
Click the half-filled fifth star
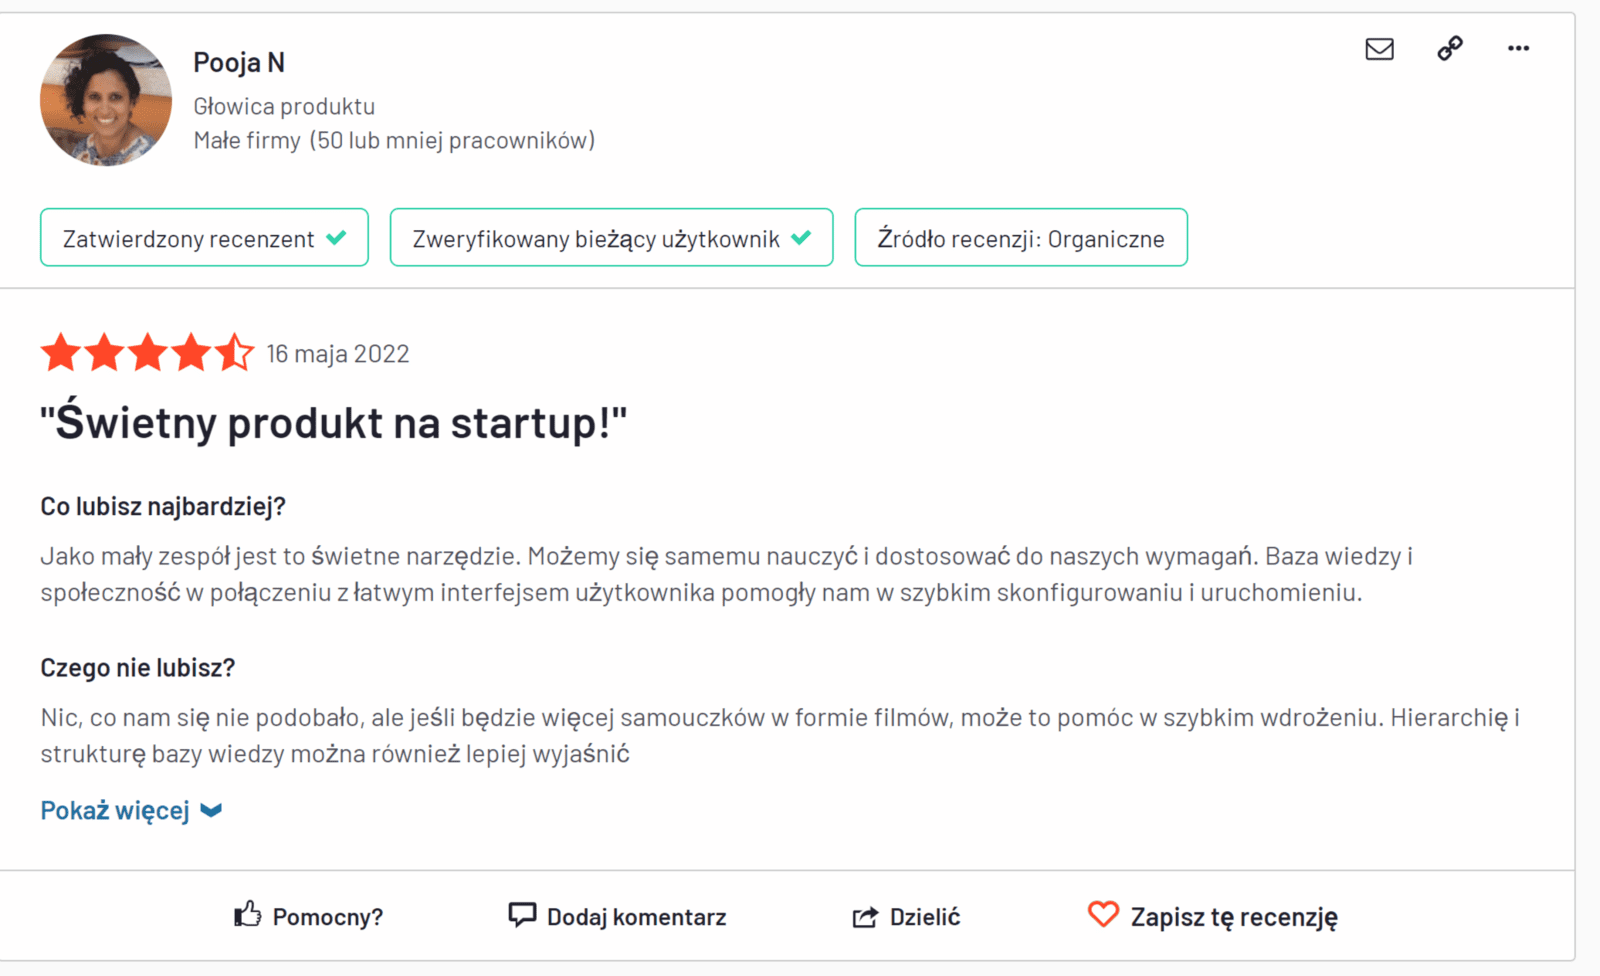(x=235, y=353)
